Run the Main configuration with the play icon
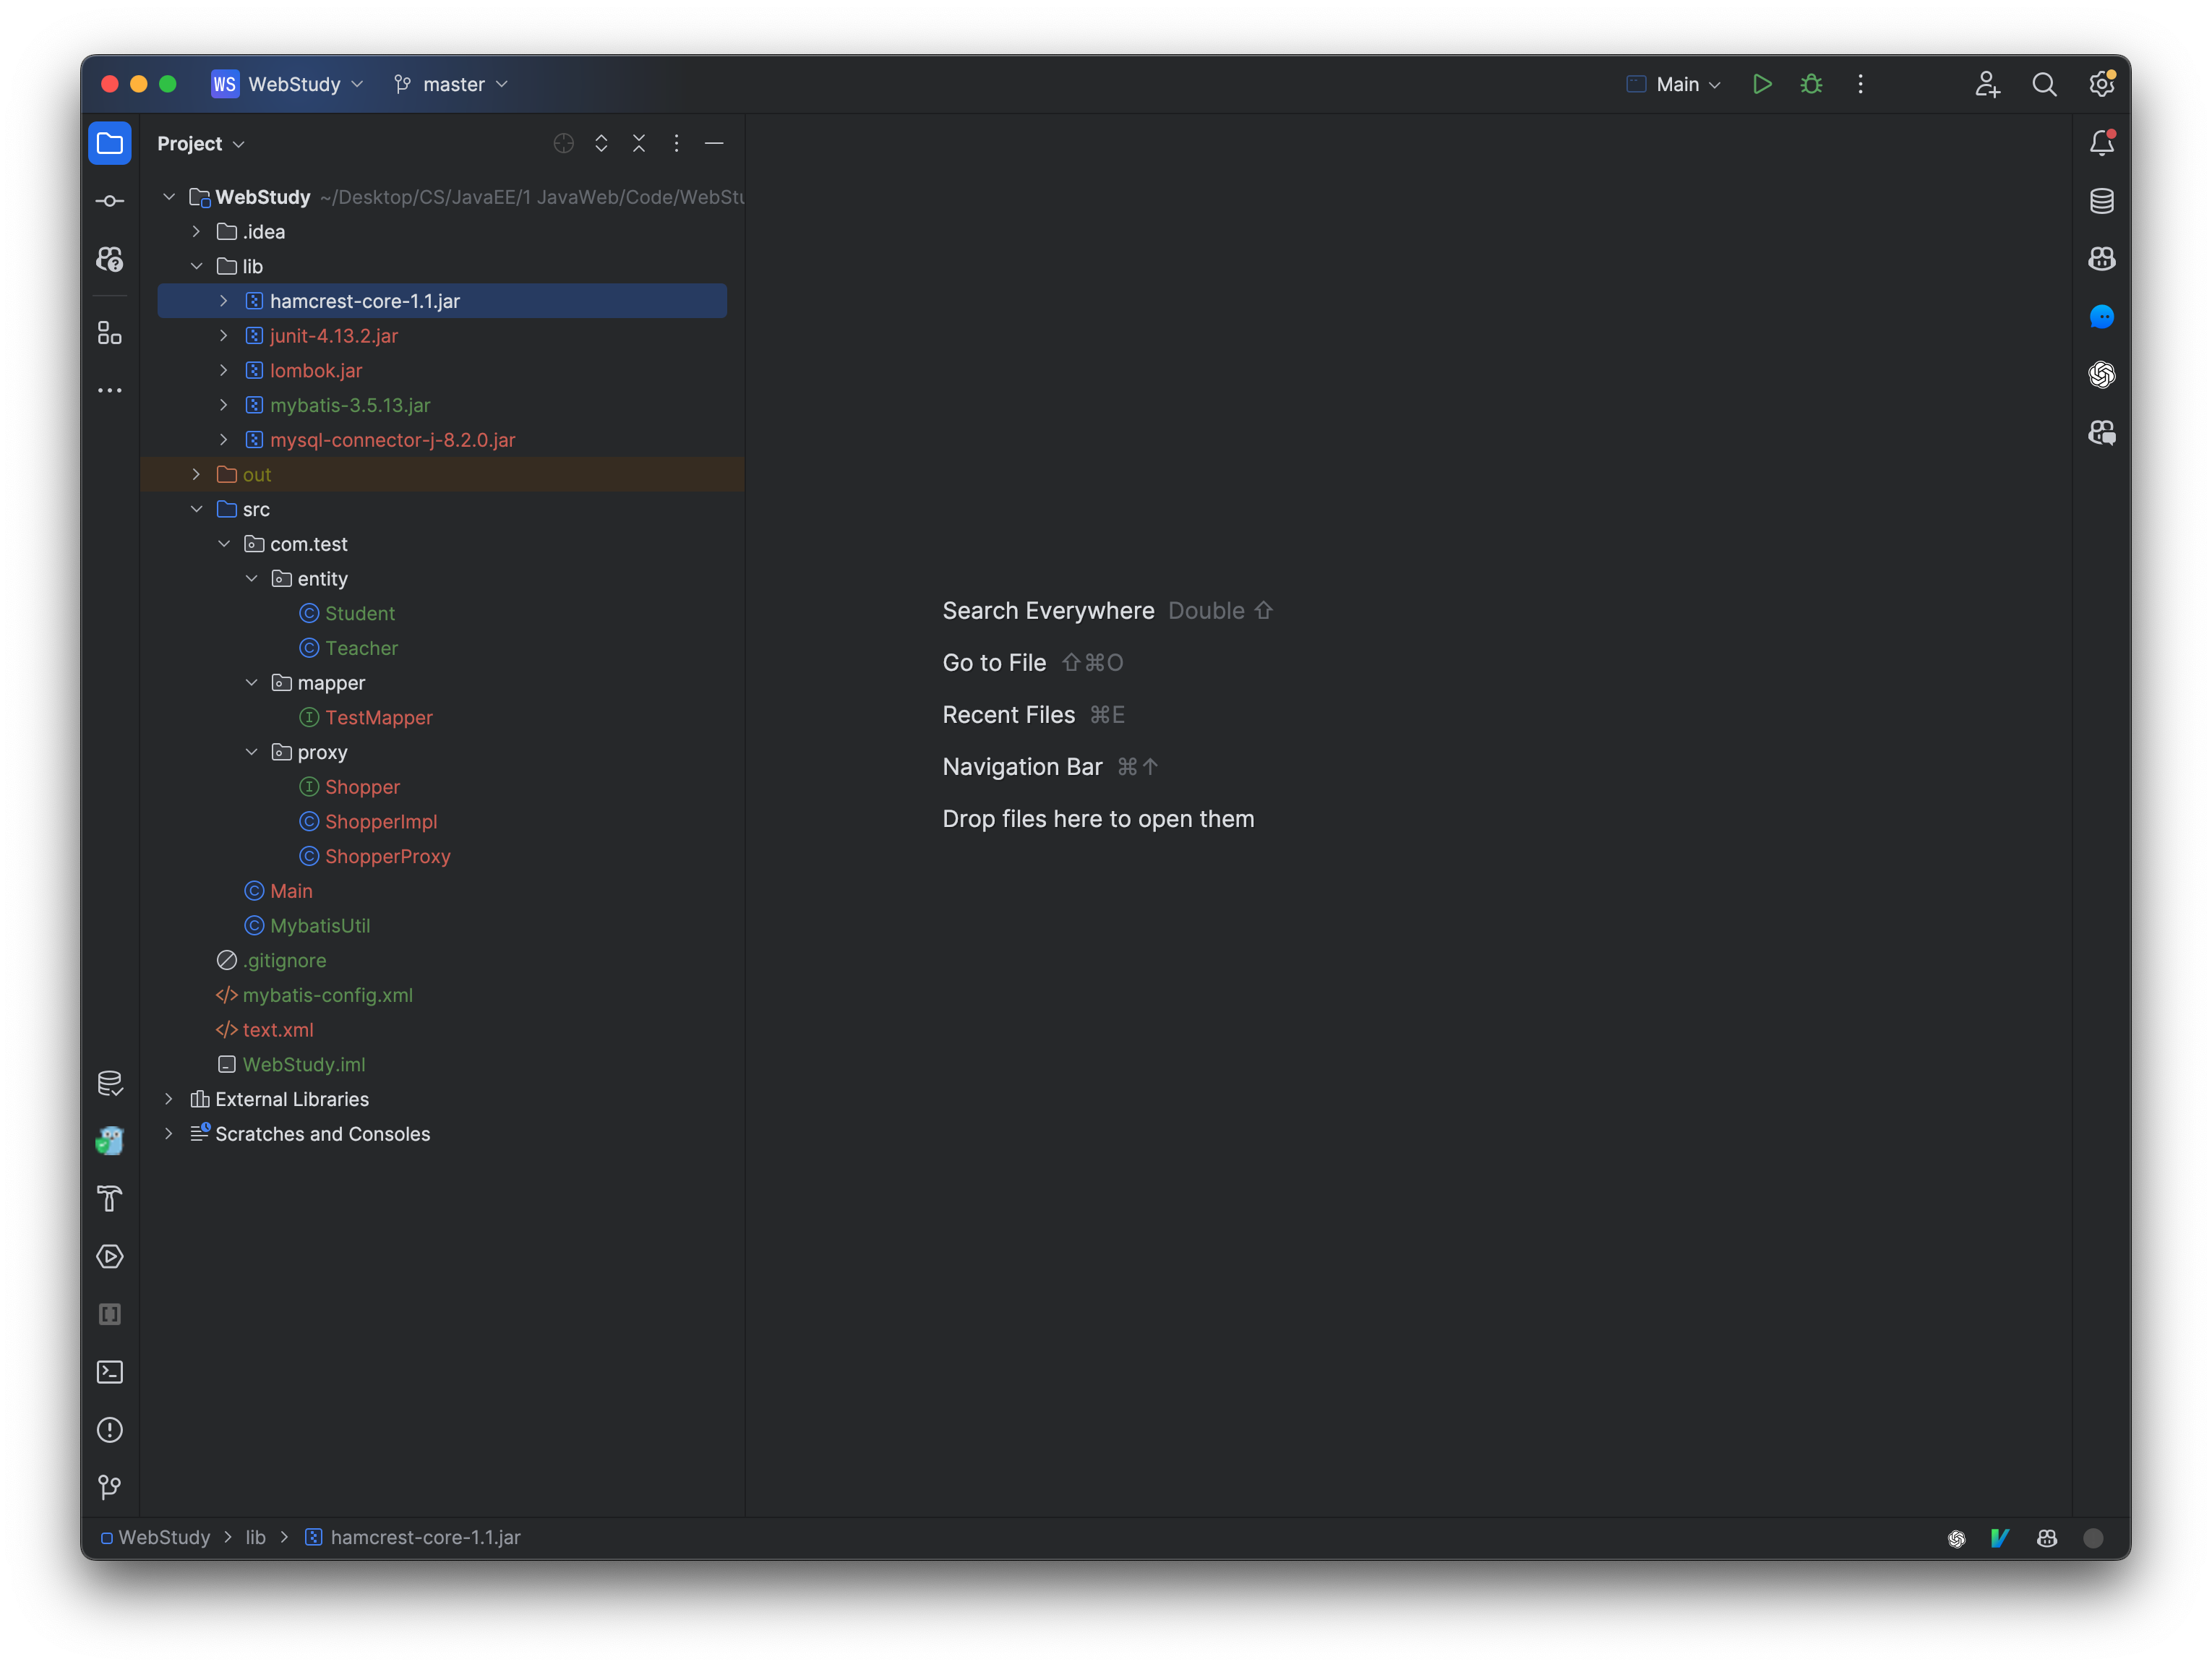2212x1667 pixels. pos(1762,84)
